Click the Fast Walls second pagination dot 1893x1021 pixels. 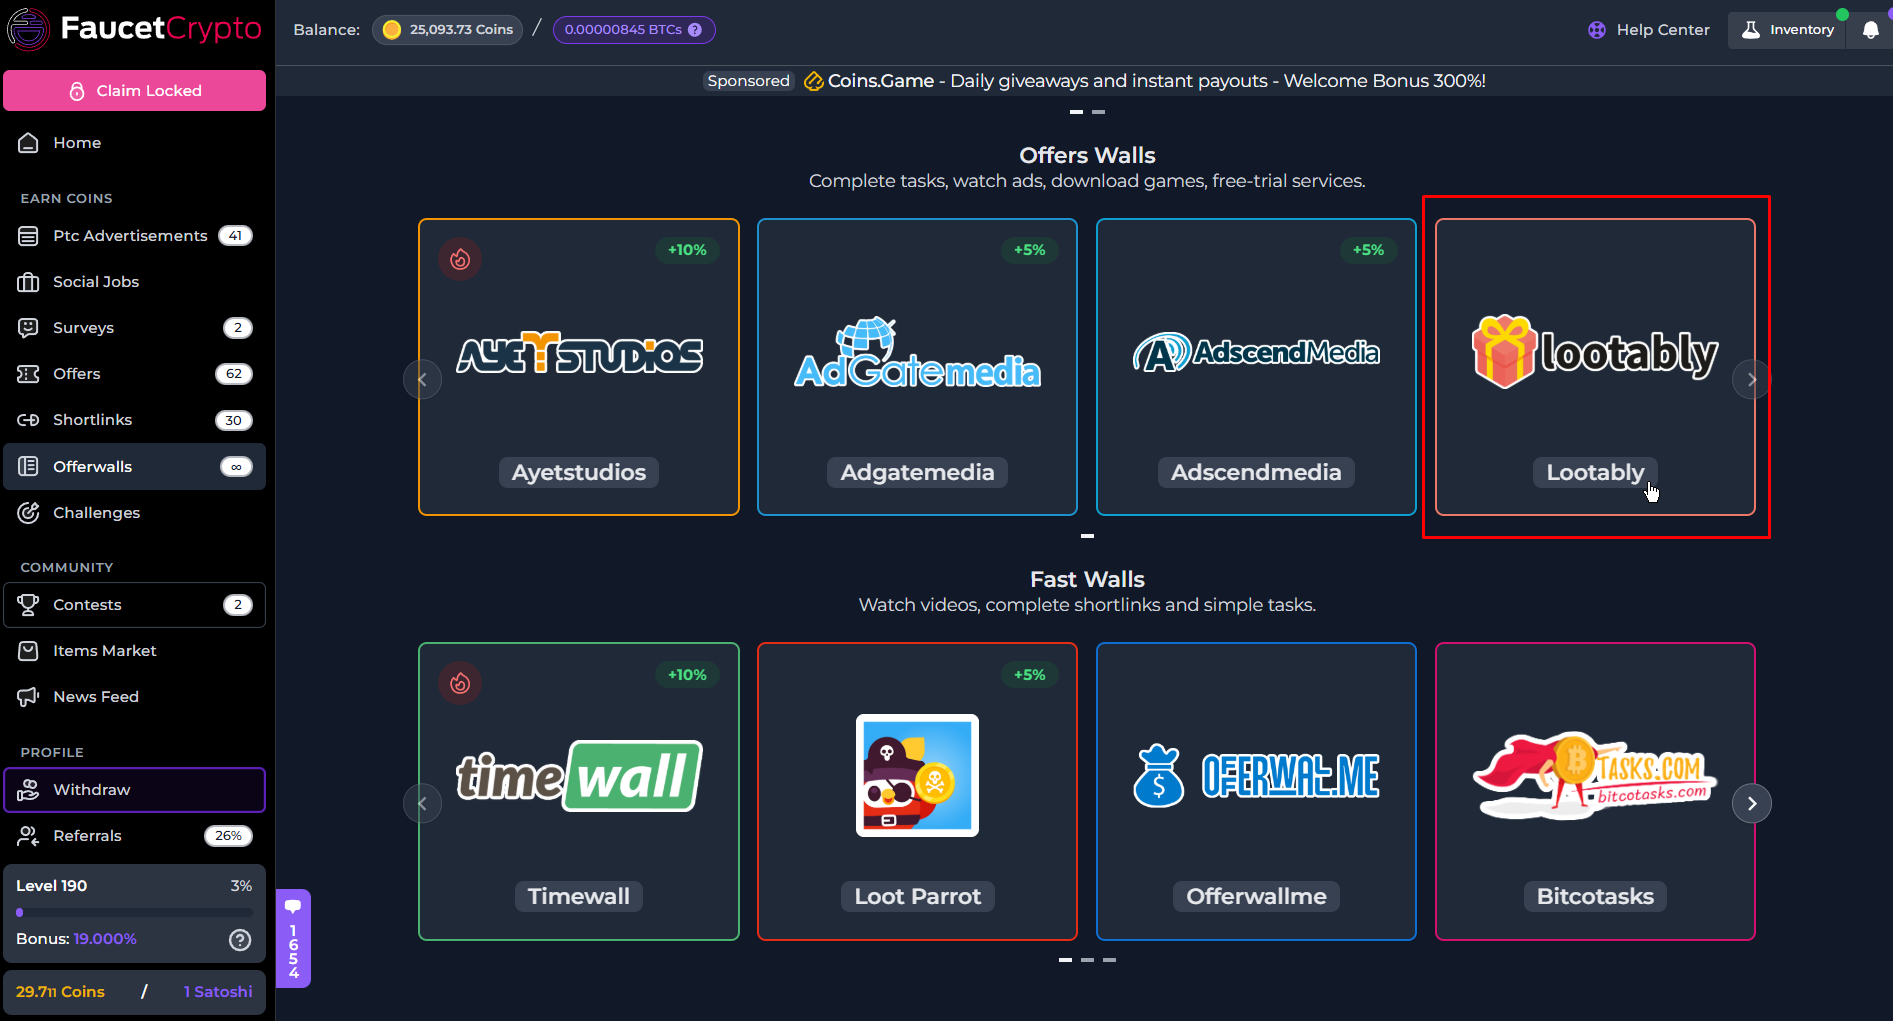pyautogui.click(x=1087, y=960)
